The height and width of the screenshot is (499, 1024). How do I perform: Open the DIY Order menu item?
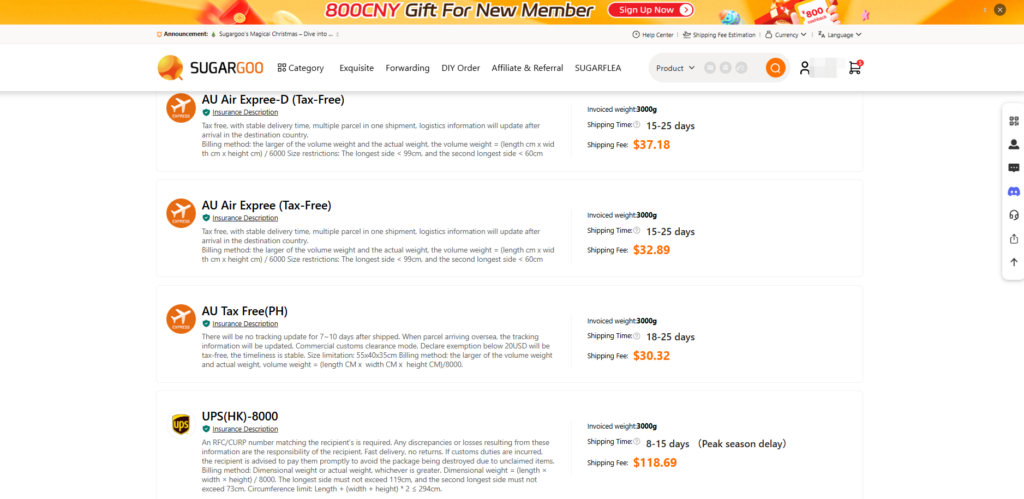click(x=460, y=68)
